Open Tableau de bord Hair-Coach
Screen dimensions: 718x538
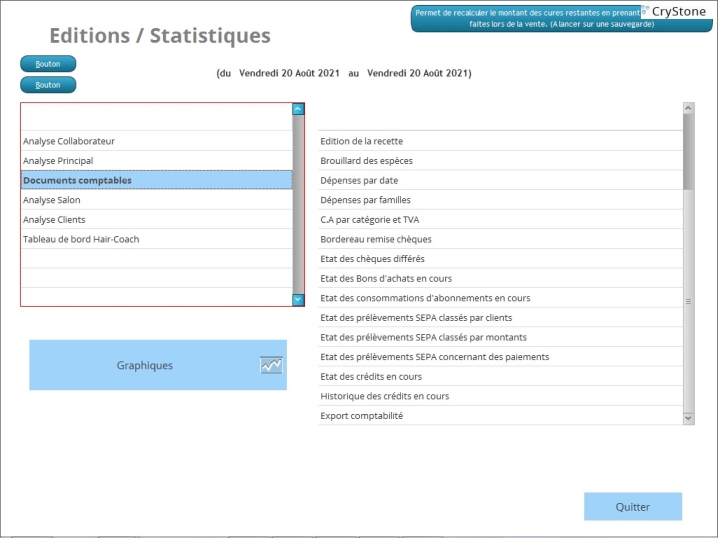(157, 239)
